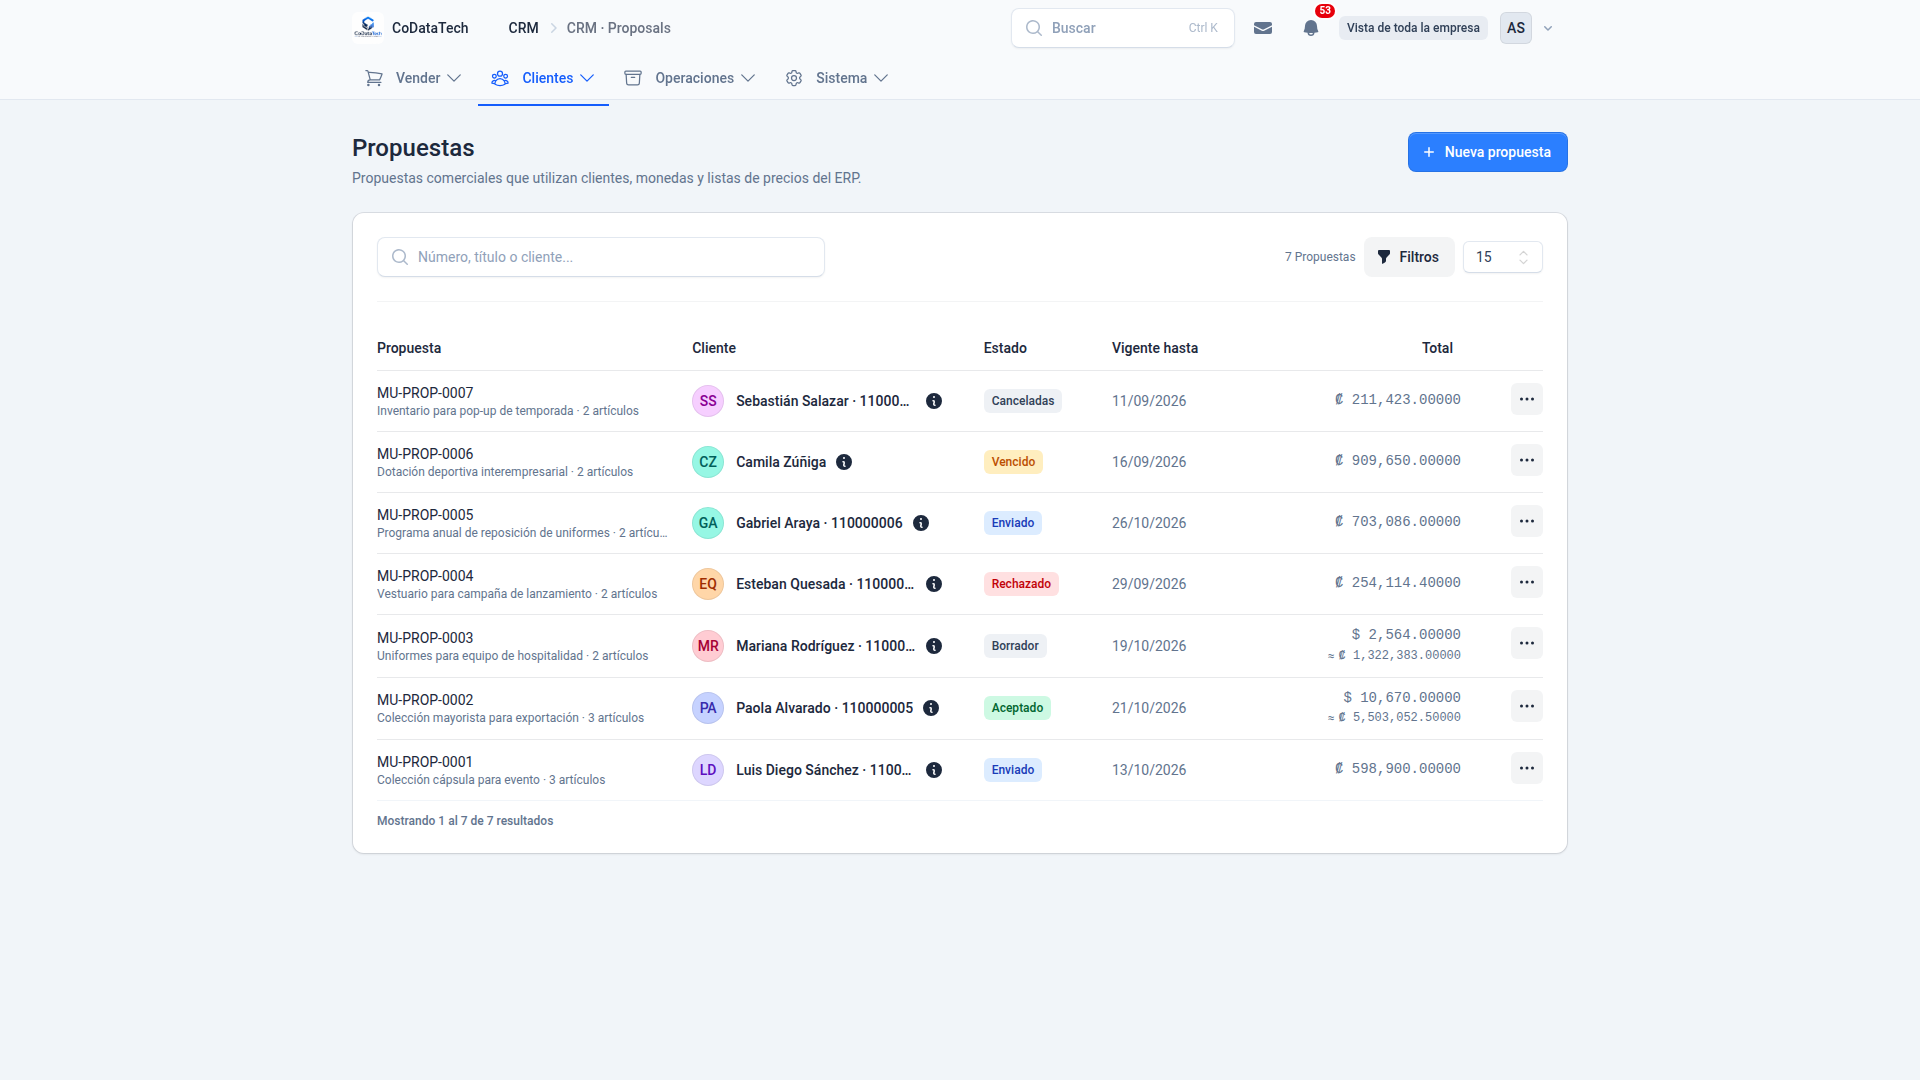This screenshot has height=1080, width=1920.
Task: Click info icon beside Paola Alvarado
Action: (x=931, y=708)
